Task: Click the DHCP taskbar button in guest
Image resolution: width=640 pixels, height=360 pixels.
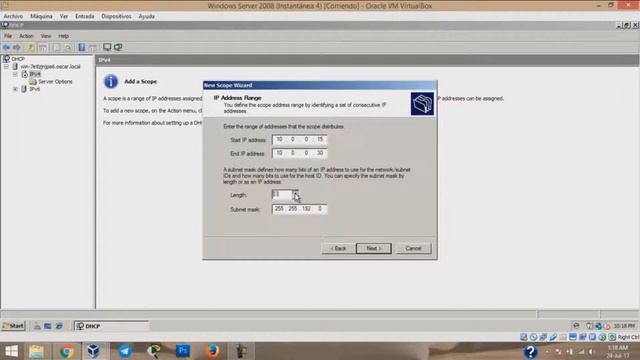Action: coord(111,326)
